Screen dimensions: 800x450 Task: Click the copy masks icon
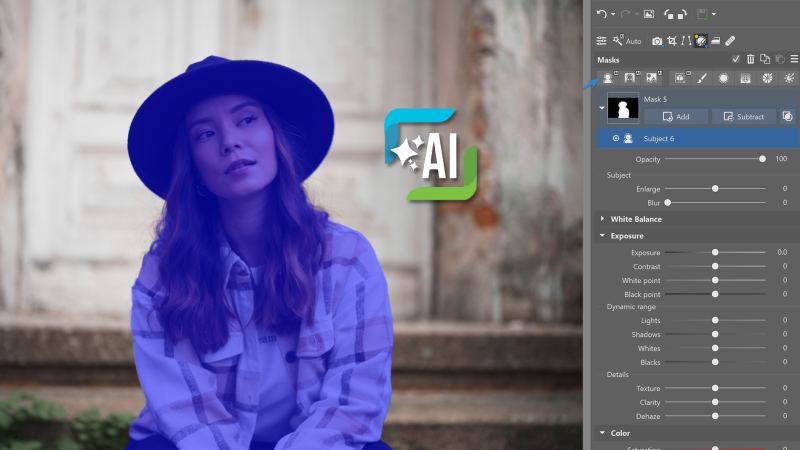(x=765, y=59)
